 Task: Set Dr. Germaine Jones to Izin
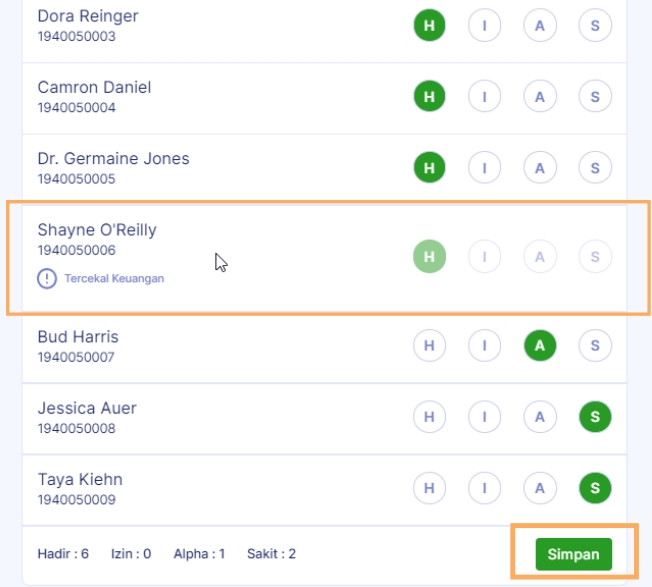(485, 168)
